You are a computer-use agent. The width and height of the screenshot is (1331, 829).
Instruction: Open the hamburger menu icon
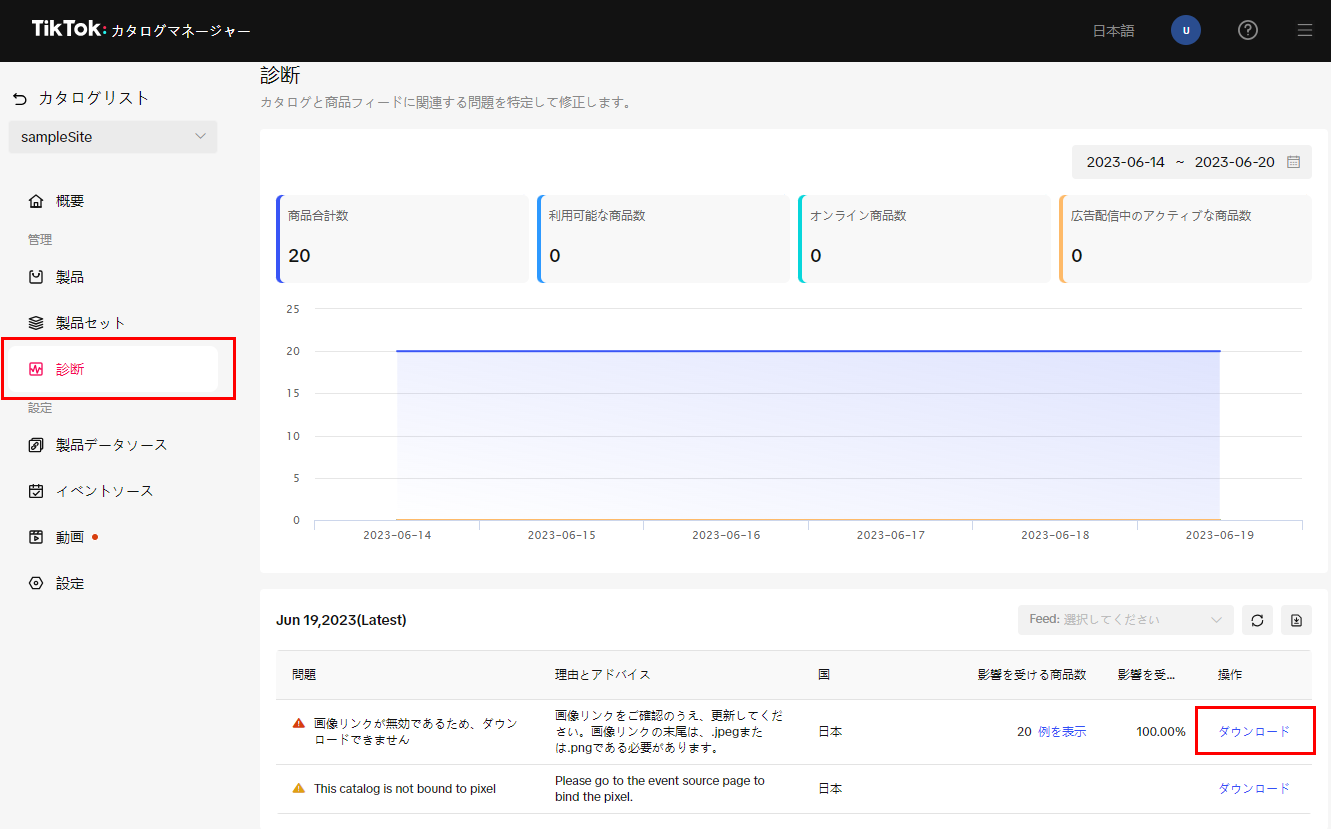pos(1304,30)
